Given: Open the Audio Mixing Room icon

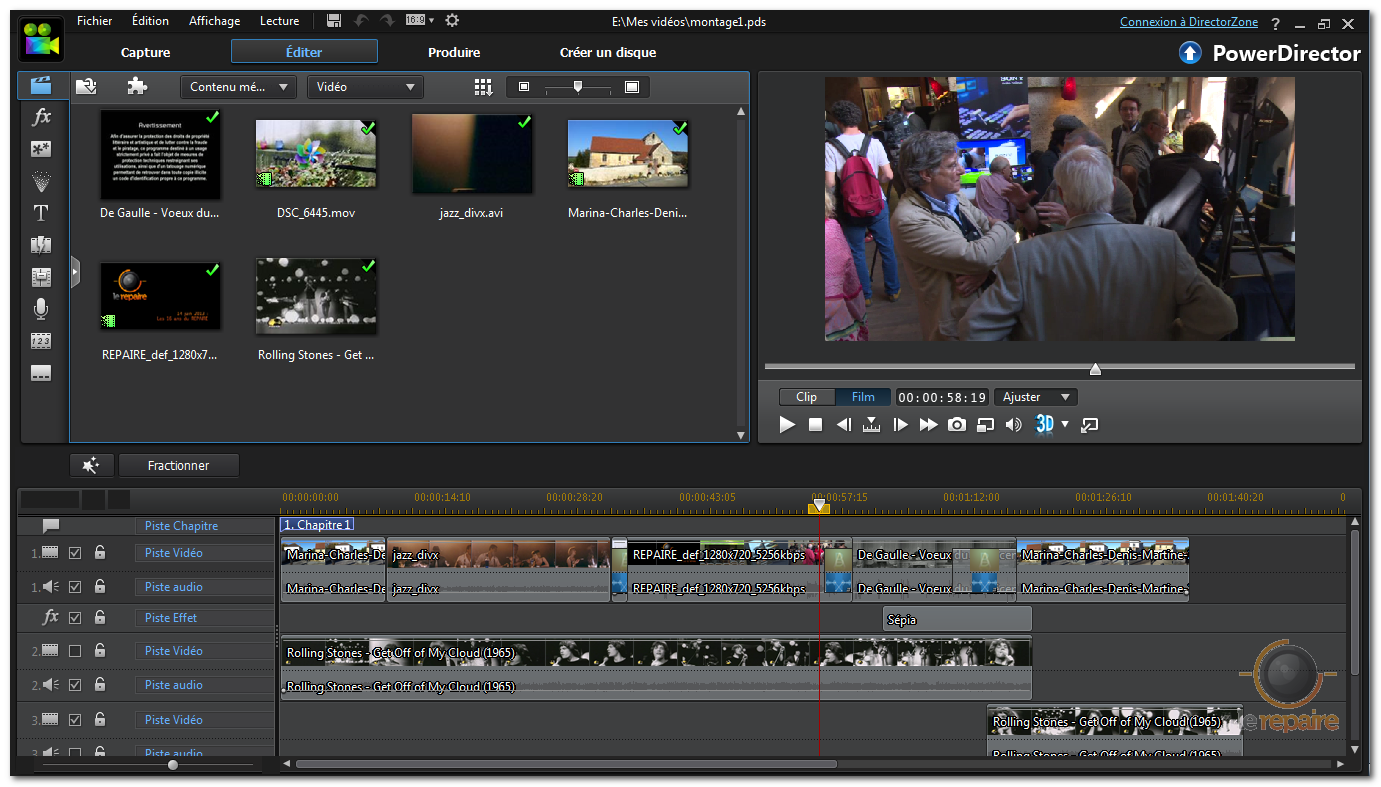Looking at the screenshot, I should click(x=41, y=277).
